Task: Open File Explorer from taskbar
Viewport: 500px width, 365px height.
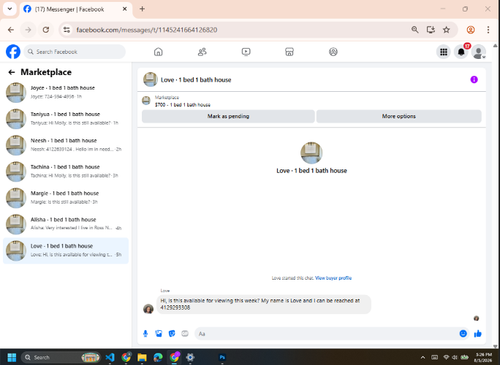Action: 142,357
